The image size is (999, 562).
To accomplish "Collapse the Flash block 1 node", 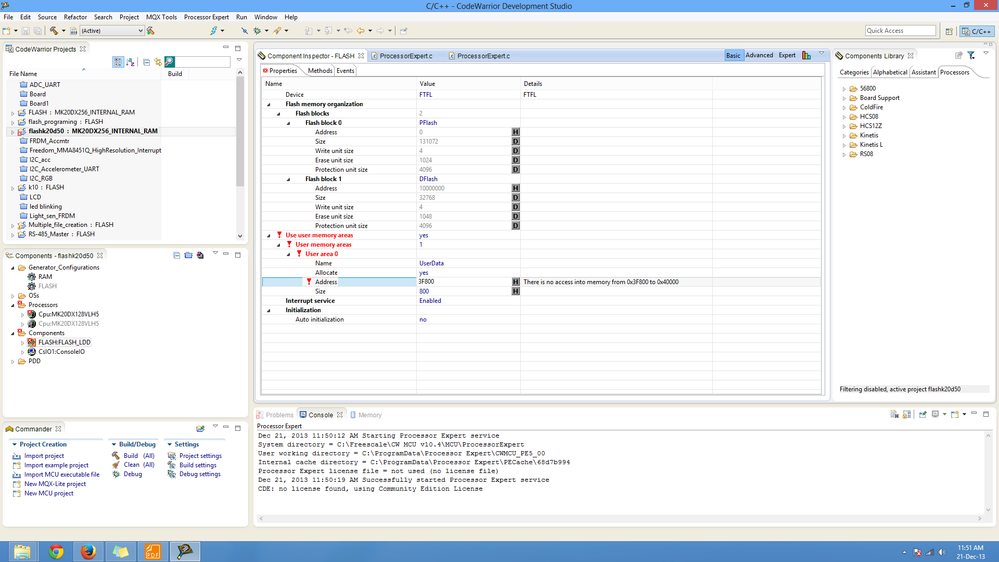I will tap(289, 179).
